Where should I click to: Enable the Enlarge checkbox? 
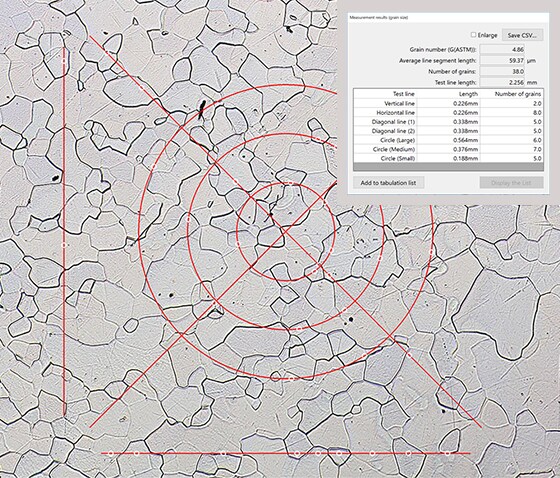[x=474, y=35]
